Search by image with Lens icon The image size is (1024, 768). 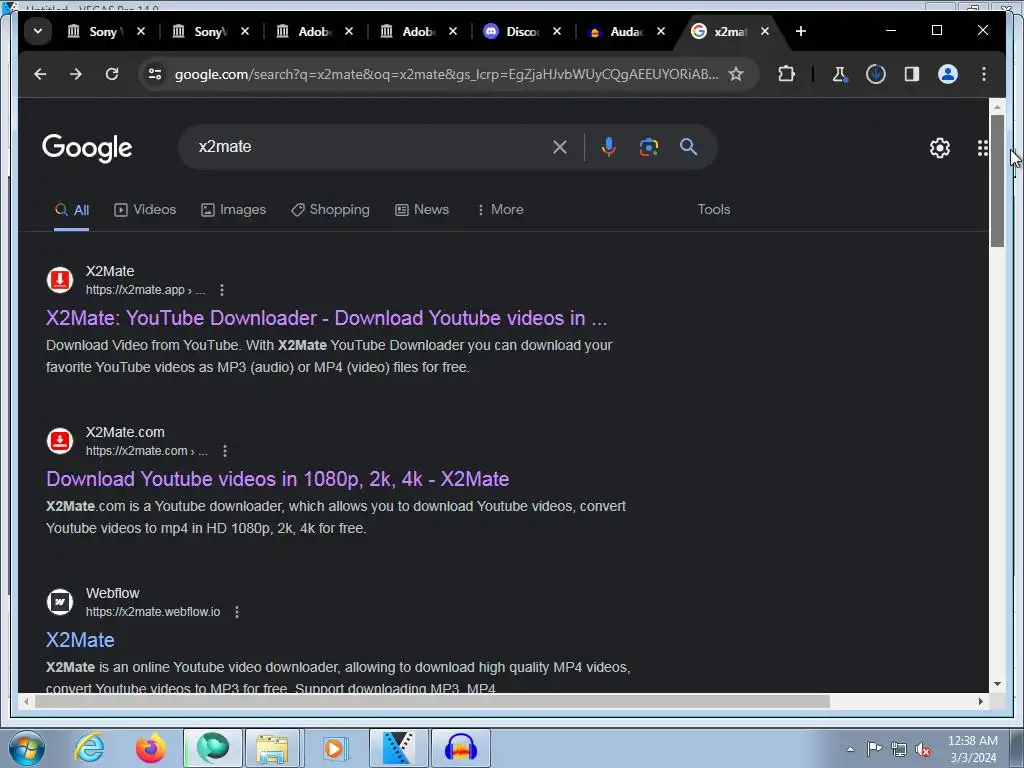click(x=648, y=147)
